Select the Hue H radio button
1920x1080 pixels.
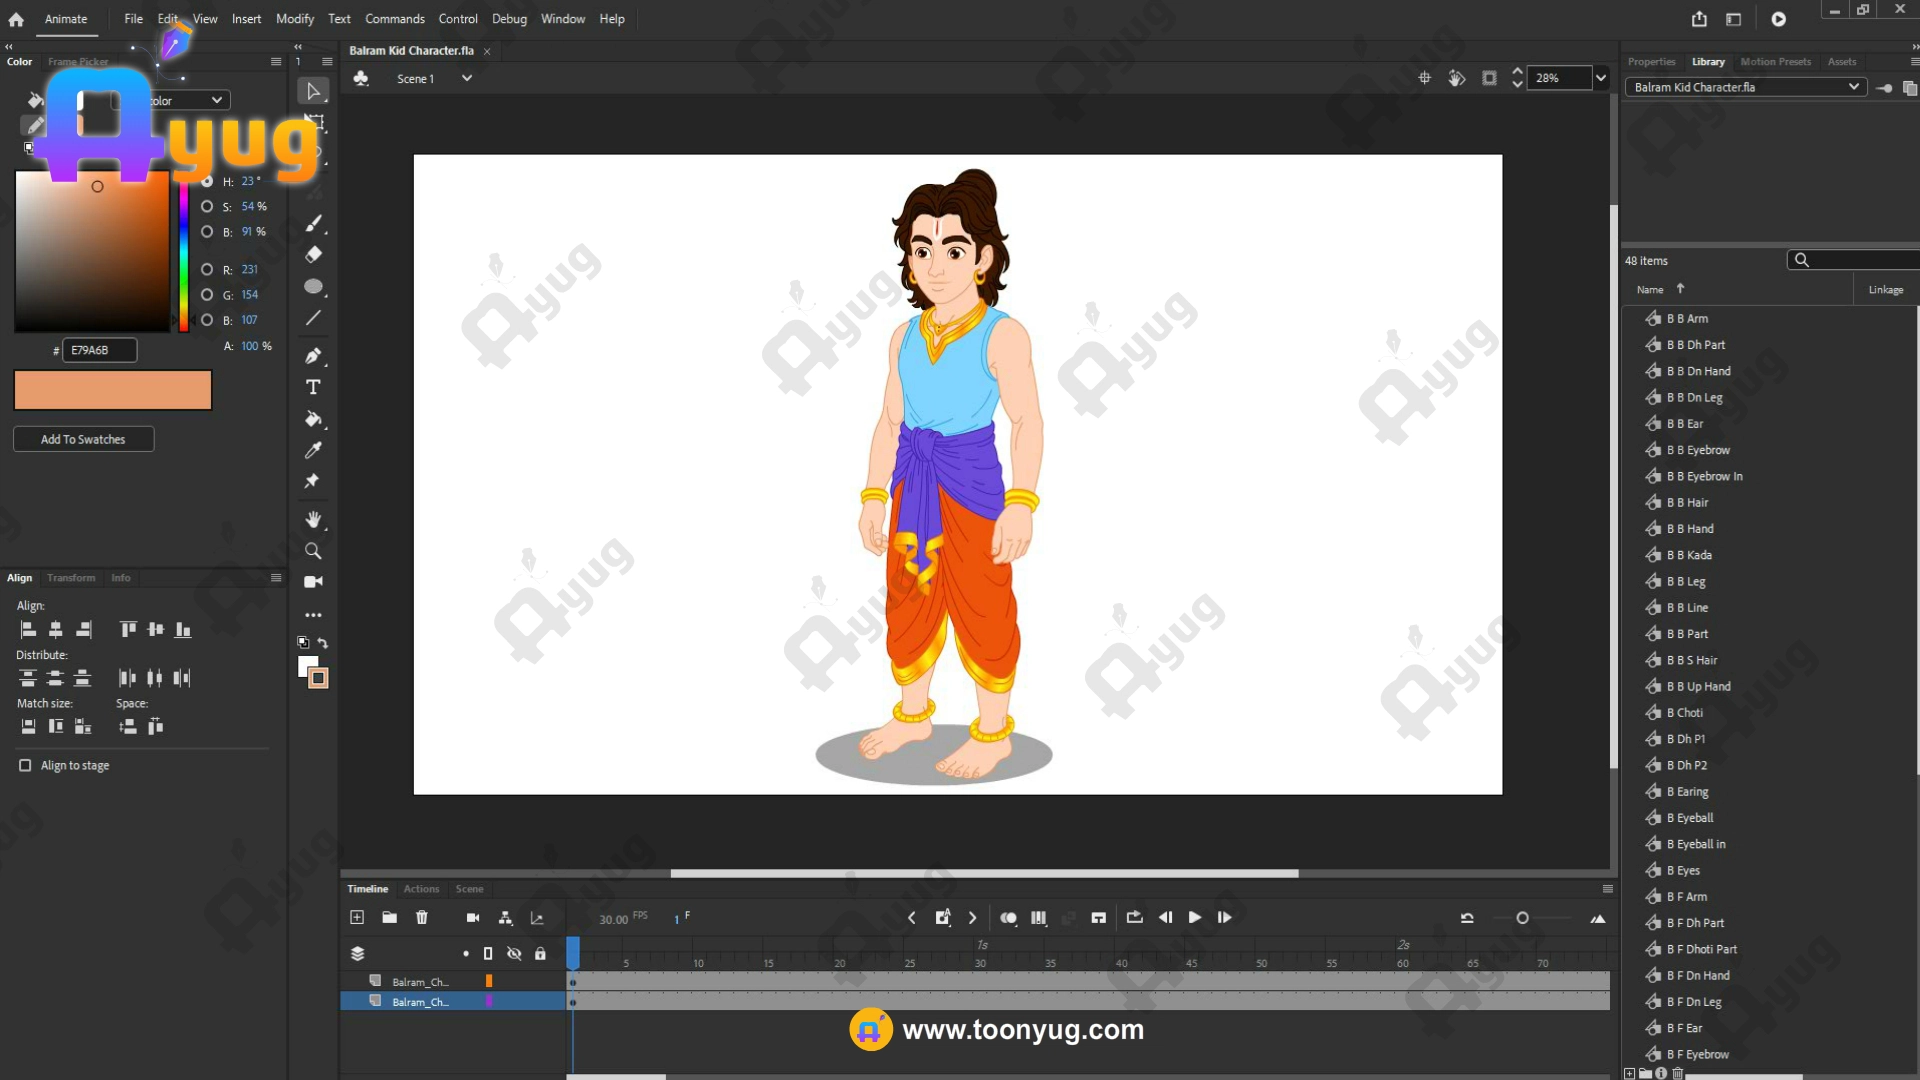click(x=207, y=181)
